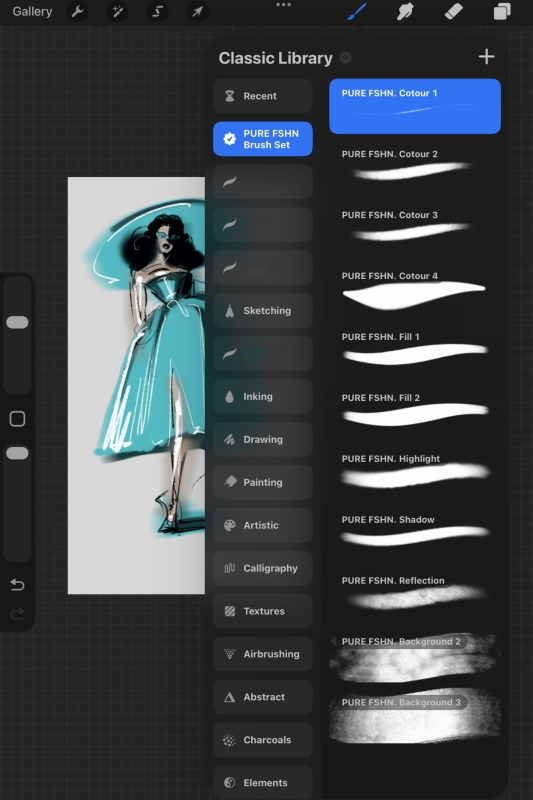533x800 pixels.
Task: Open Classic Library dropdown chevron
Action: pyautogui.click(x=345, y=58)
